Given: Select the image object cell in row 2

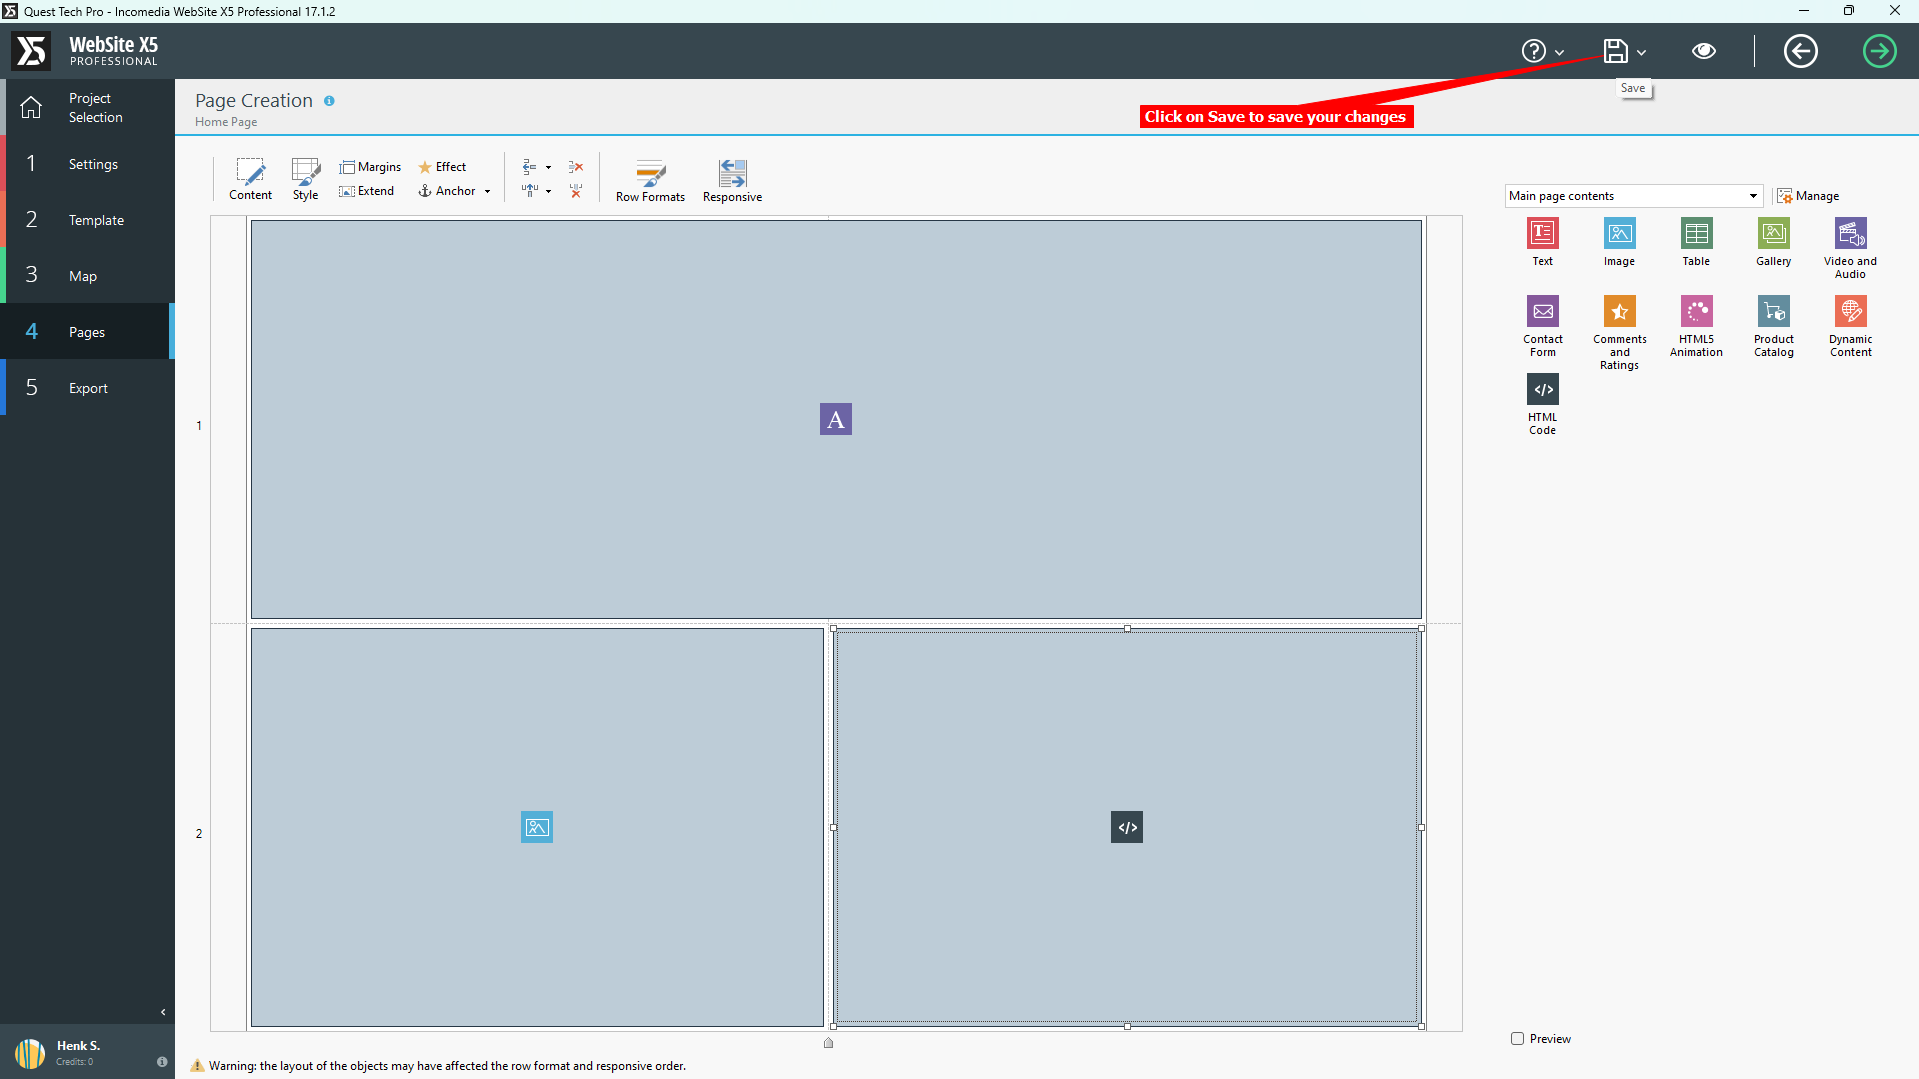Looking at the screenshot, I should click(x=537, y=827).
